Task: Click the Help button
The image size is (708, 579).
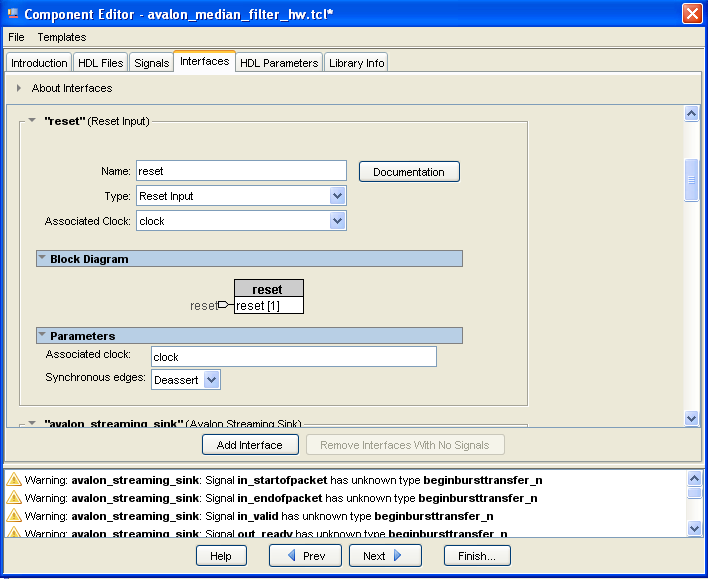Action: coord(221,556)
